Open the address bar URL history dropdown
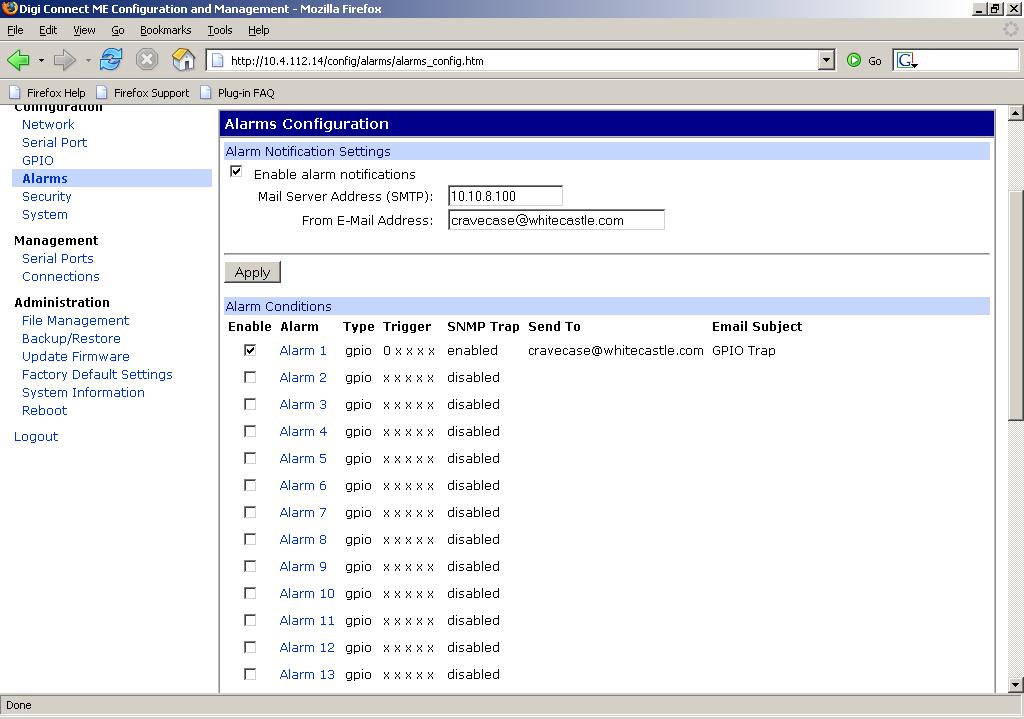Viewport: 1024px width, 719px height. (x=826, y=60)
